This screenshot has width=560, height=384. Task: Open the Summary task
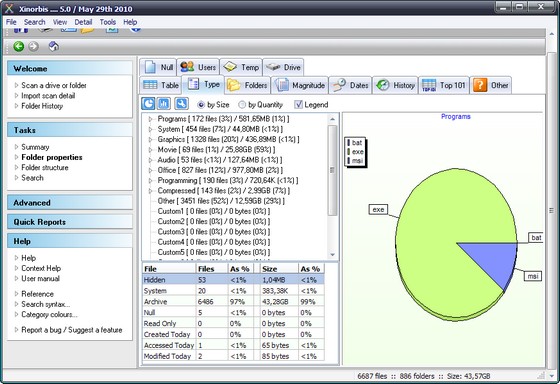click(x=35, y=147)
